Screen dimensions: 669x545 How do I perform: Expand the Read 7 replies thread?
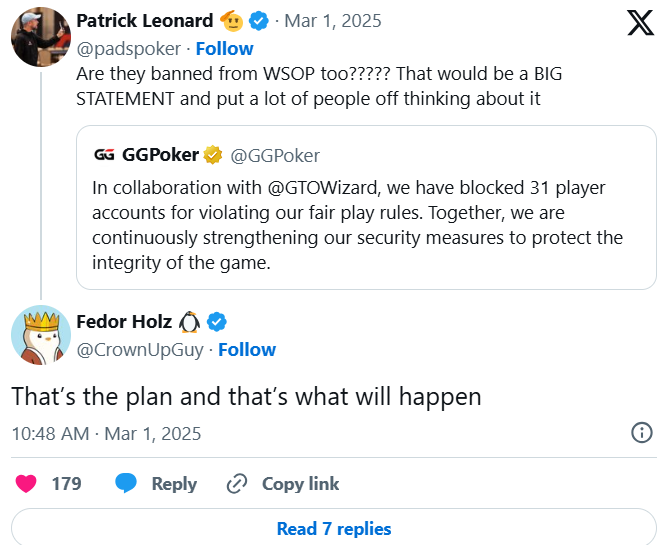[334, 528]
